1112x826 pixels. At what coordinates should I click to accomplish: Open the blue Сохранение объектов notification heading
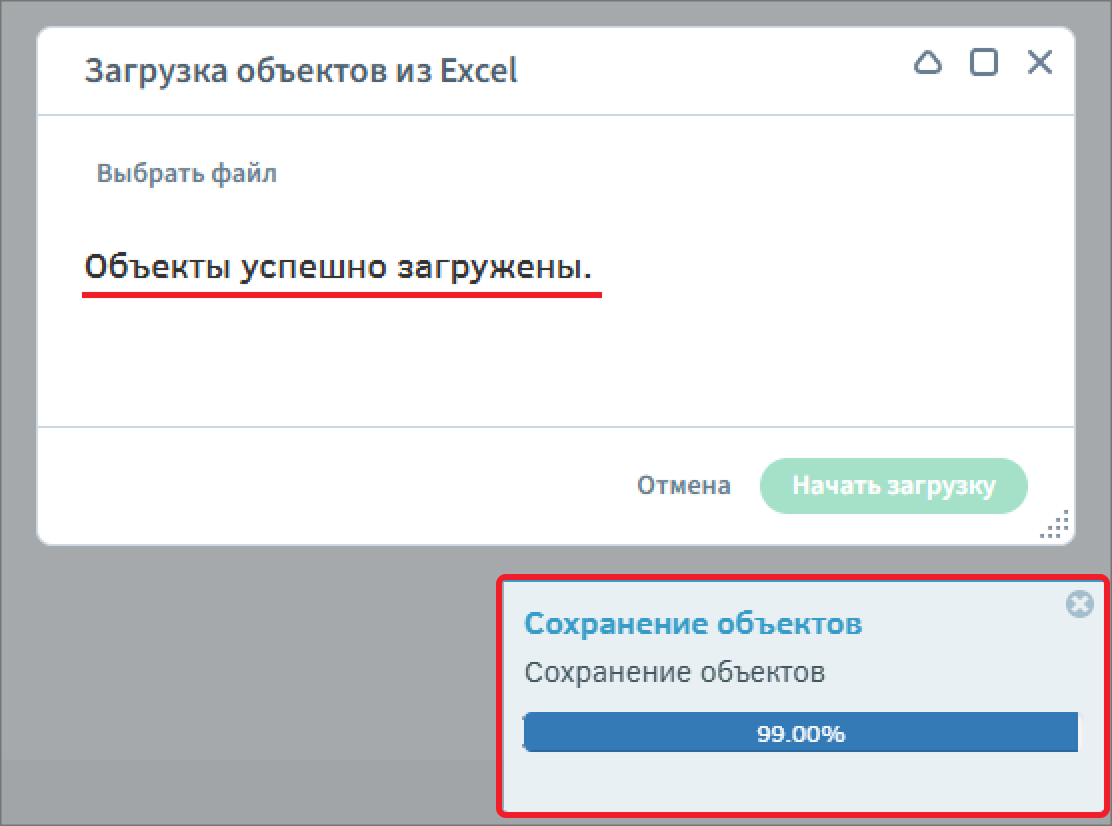tap(693, 624)
